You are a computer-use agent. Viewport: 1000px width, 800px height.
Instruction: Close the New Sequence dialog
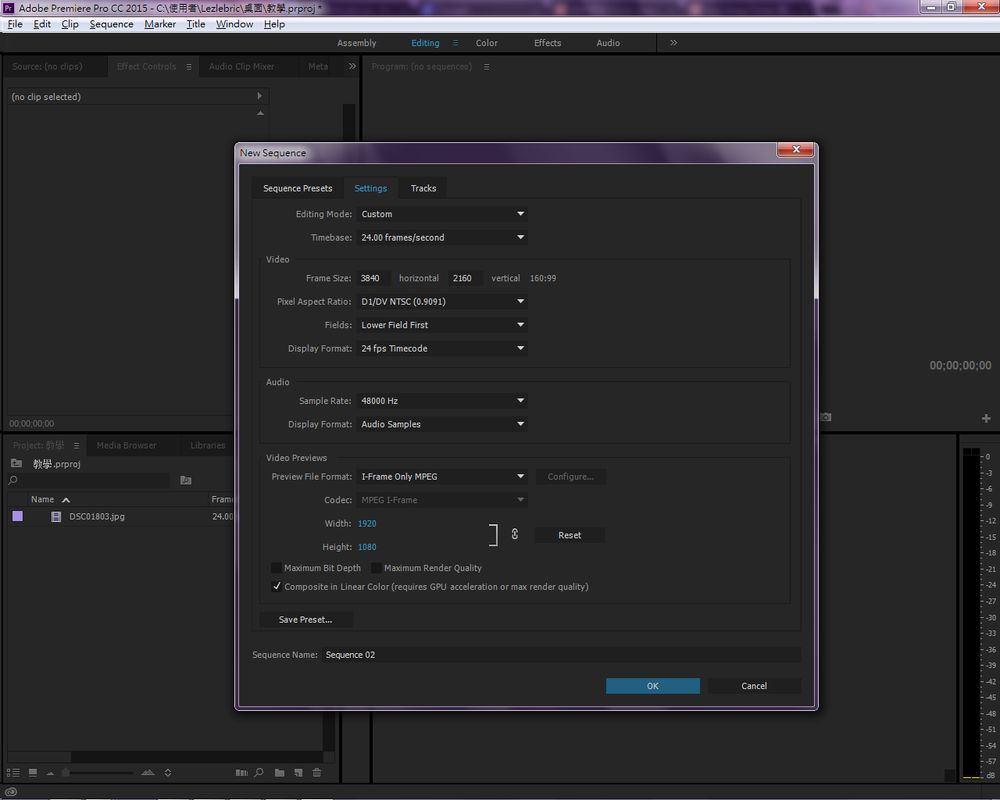tap(795, 149)
